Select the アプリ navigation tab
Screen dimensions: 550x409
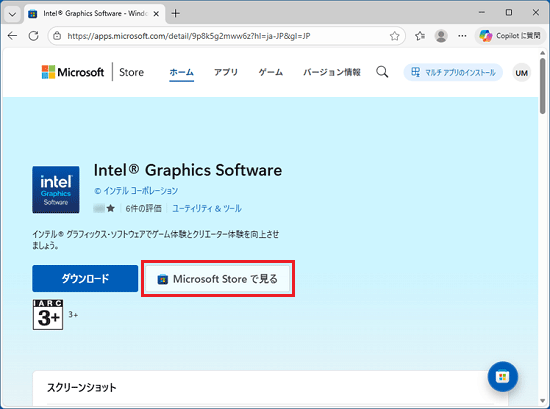click(x=226, y=72)
